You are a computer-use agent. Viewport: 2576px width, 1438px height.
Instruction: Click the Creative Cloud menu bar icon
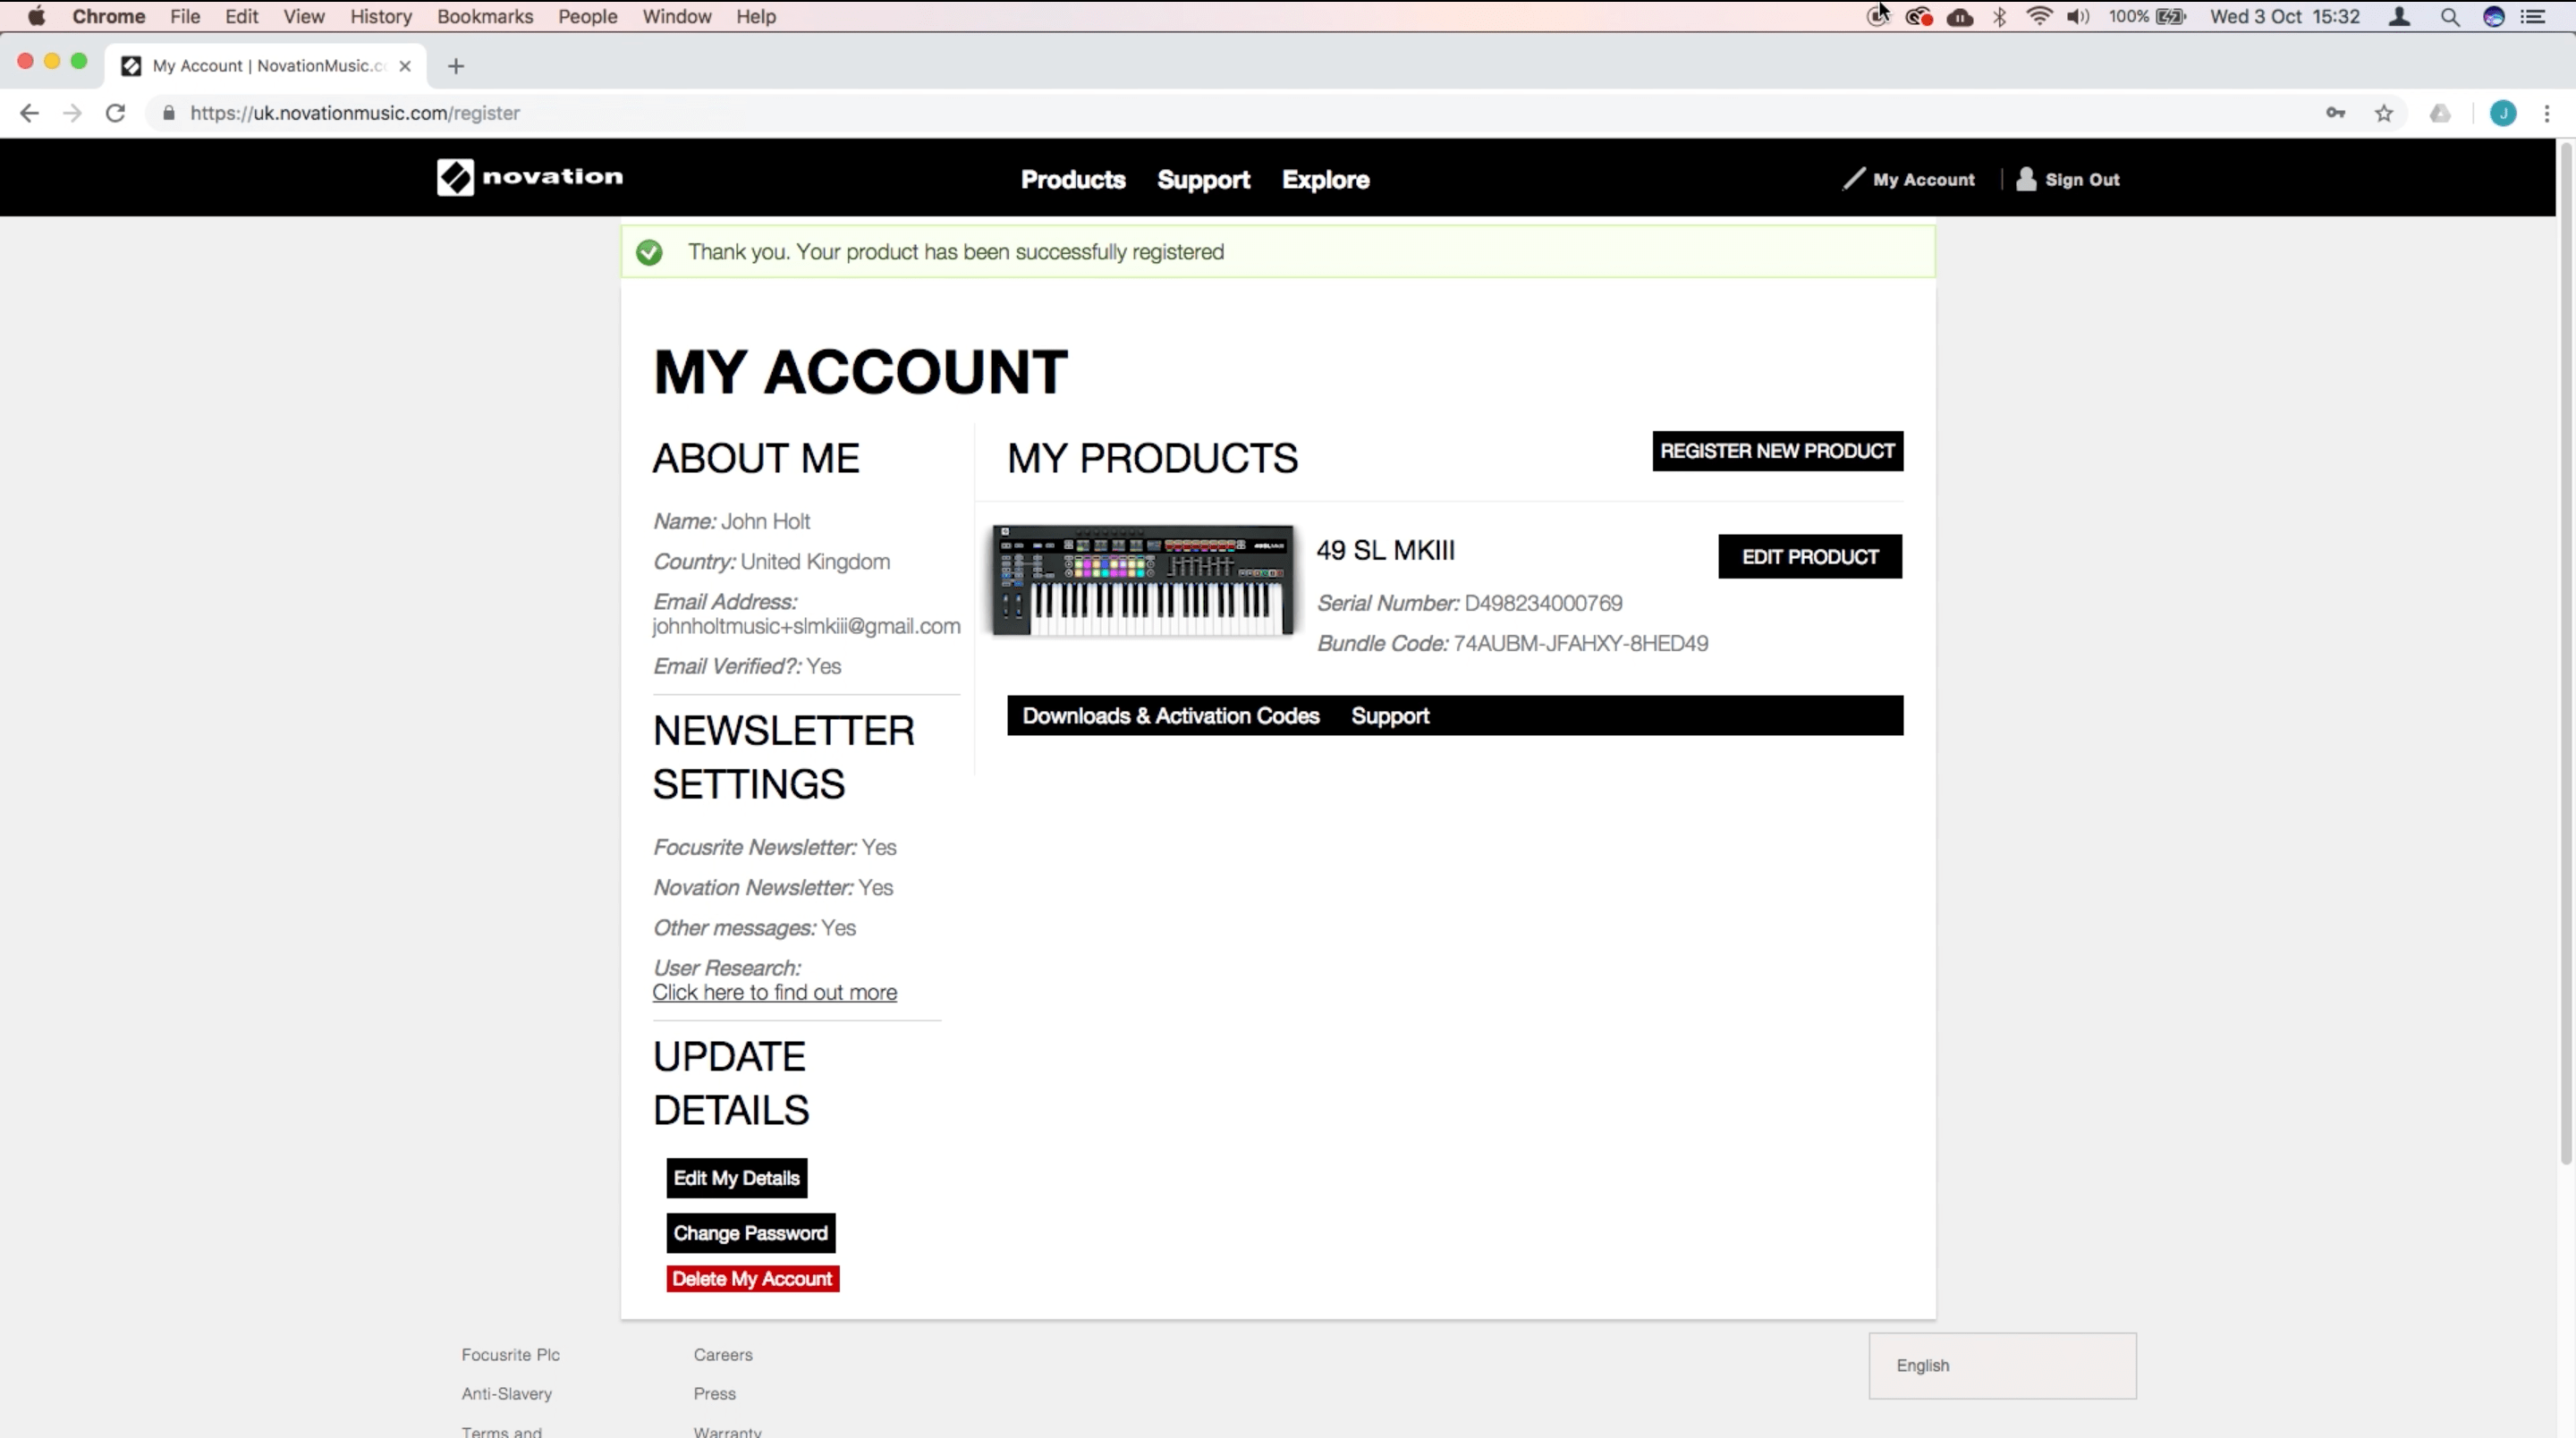coord(1918,16)
